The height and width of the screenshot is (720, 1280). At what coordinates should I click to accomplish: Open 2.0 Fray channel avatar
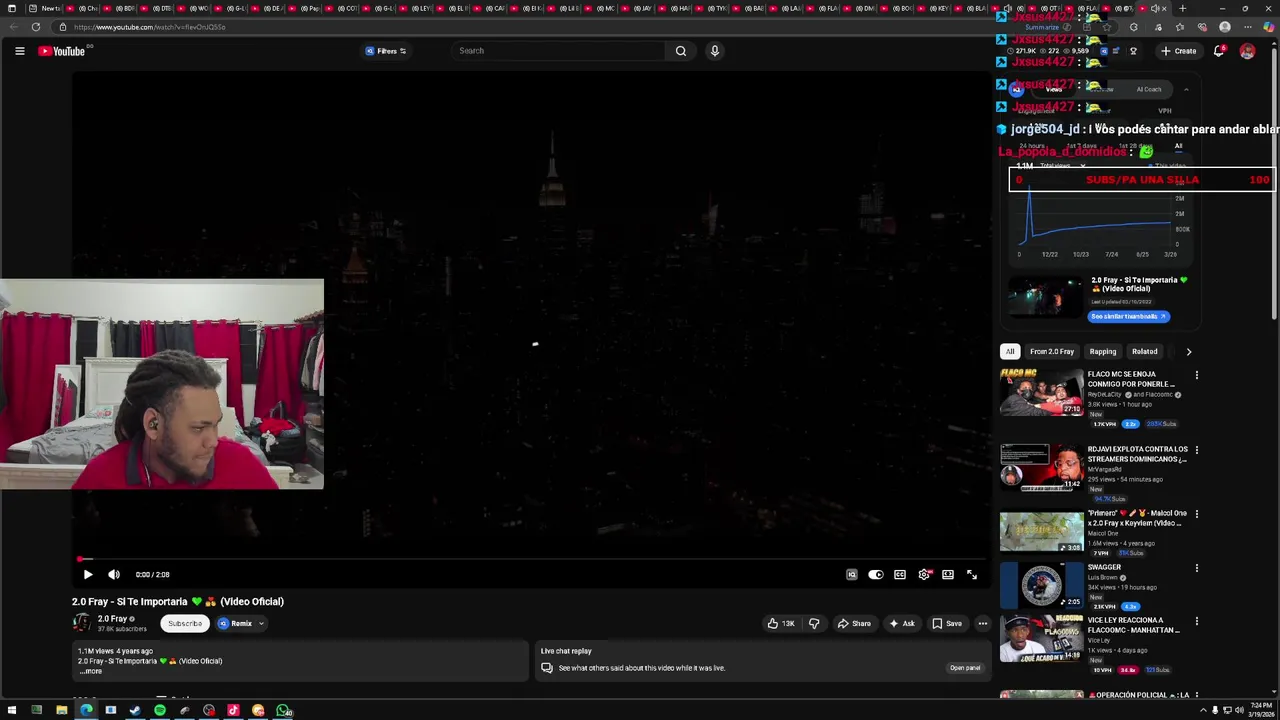81,623
